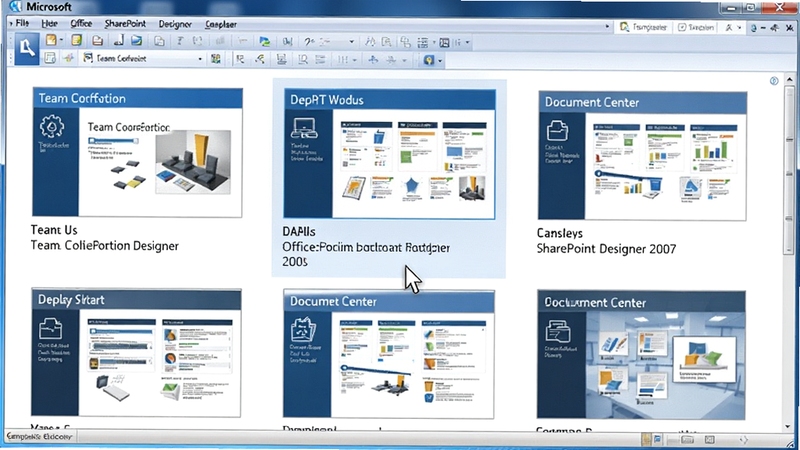The width and height of the screenshot is (800, 450).
Task: Open the dropdown beside the New page icon
Action: pos(61,40)
